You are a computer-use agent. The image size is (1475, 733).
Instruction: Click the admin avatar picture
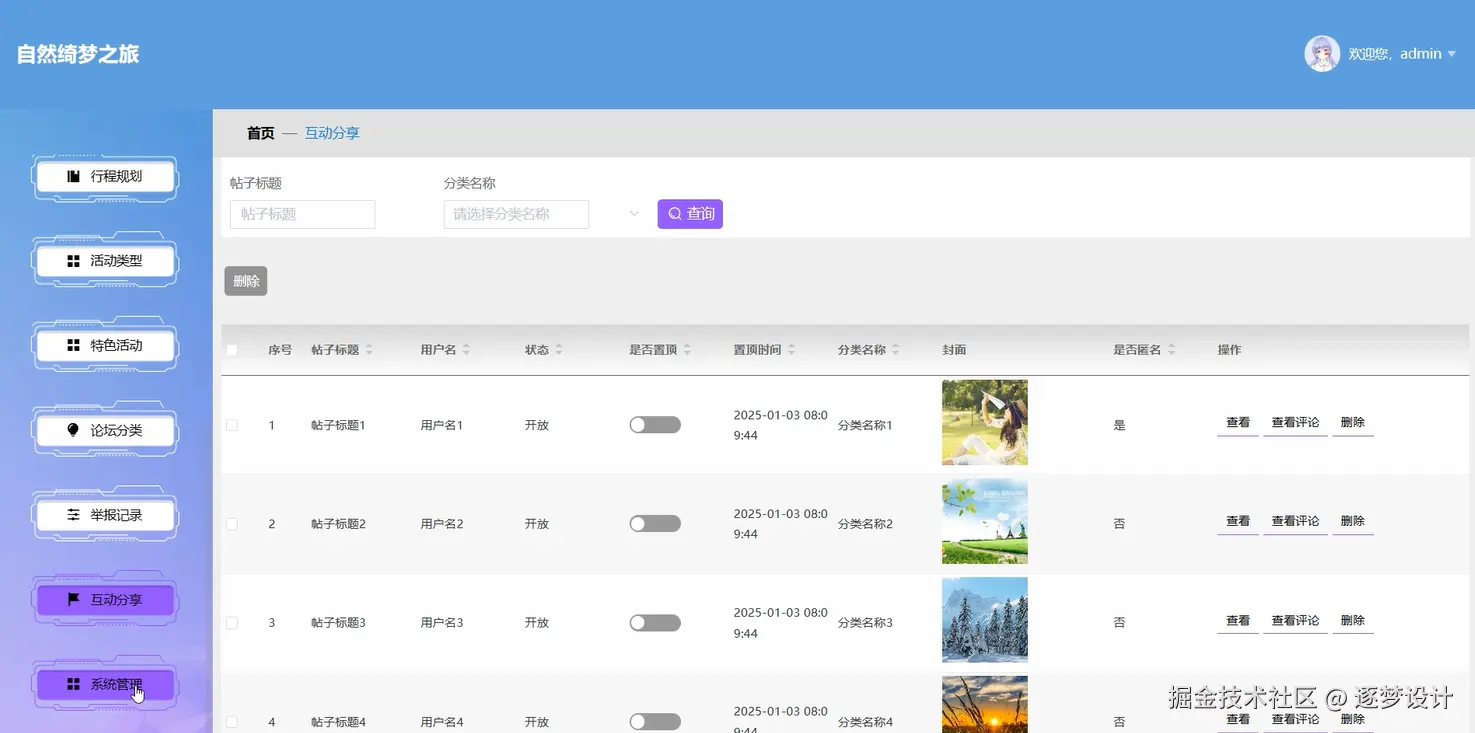click(x=1322, y=54)
